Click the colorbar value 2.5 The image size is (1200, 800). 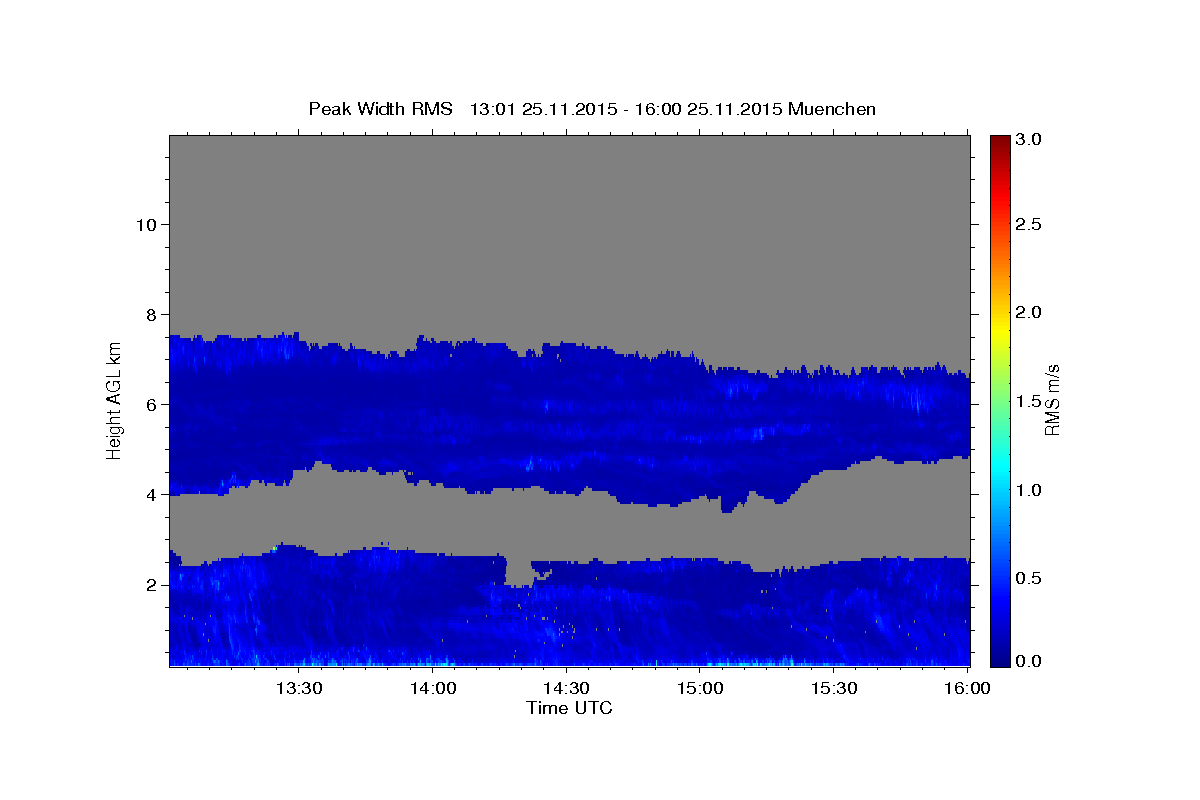pyautogui.click(x=1029, y=224)
